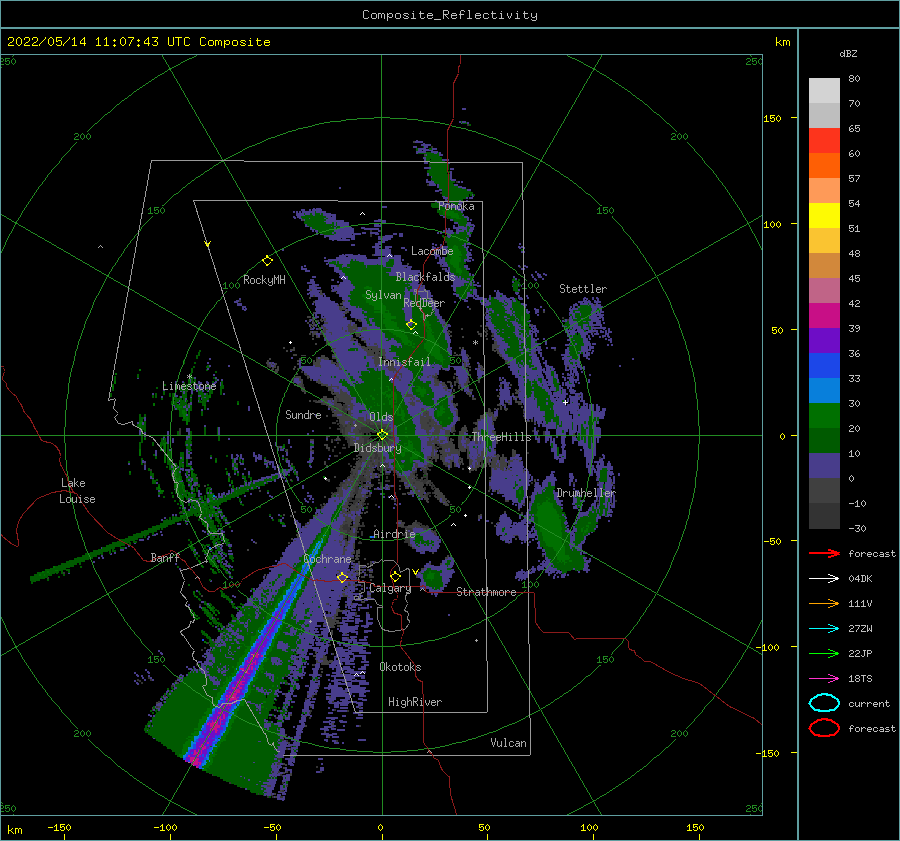Select the purple 36-39 dBZ swatch
Screen dimensions: 900x841
(x=824, y=341)
